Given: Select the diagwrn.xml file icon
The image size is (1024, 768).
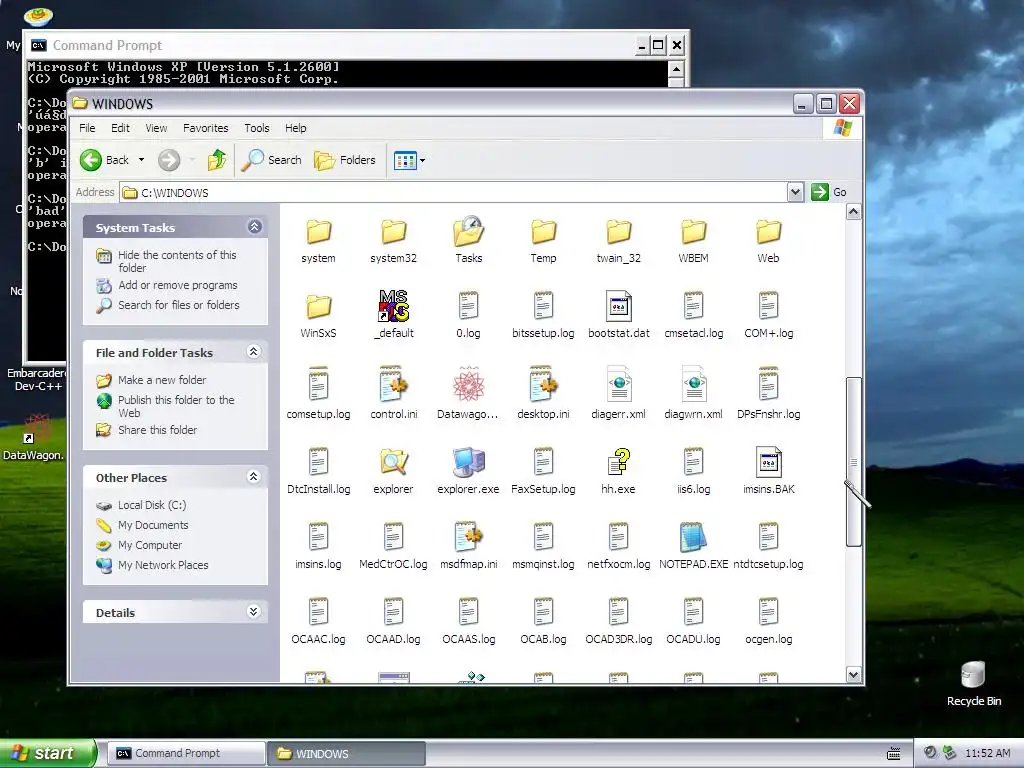Looking at the screenshot, I should 694,384.
